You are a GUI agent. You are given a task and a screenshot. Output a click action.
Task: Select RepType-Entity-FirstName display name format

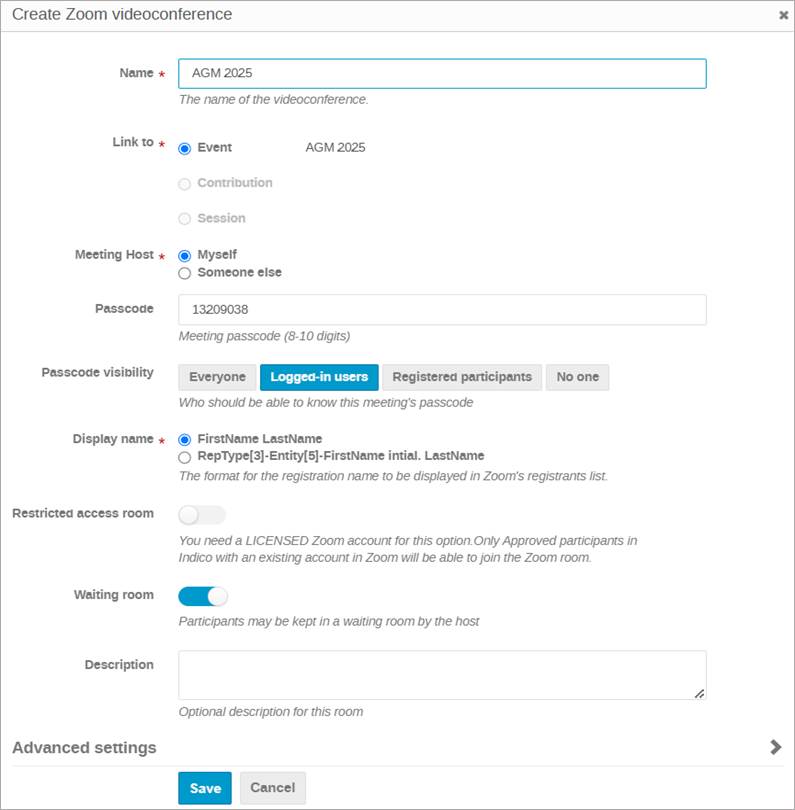tap(184, 457)
